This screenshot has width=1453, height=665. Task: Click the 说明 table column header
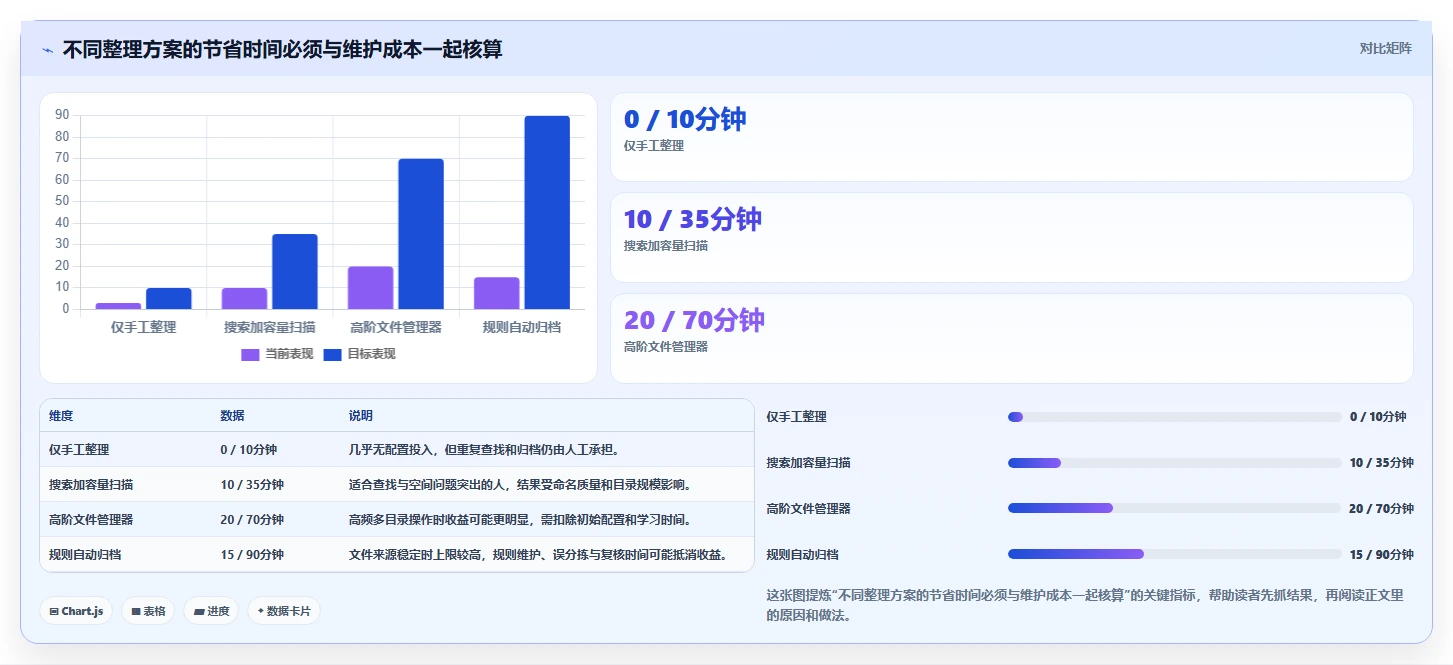361,416
